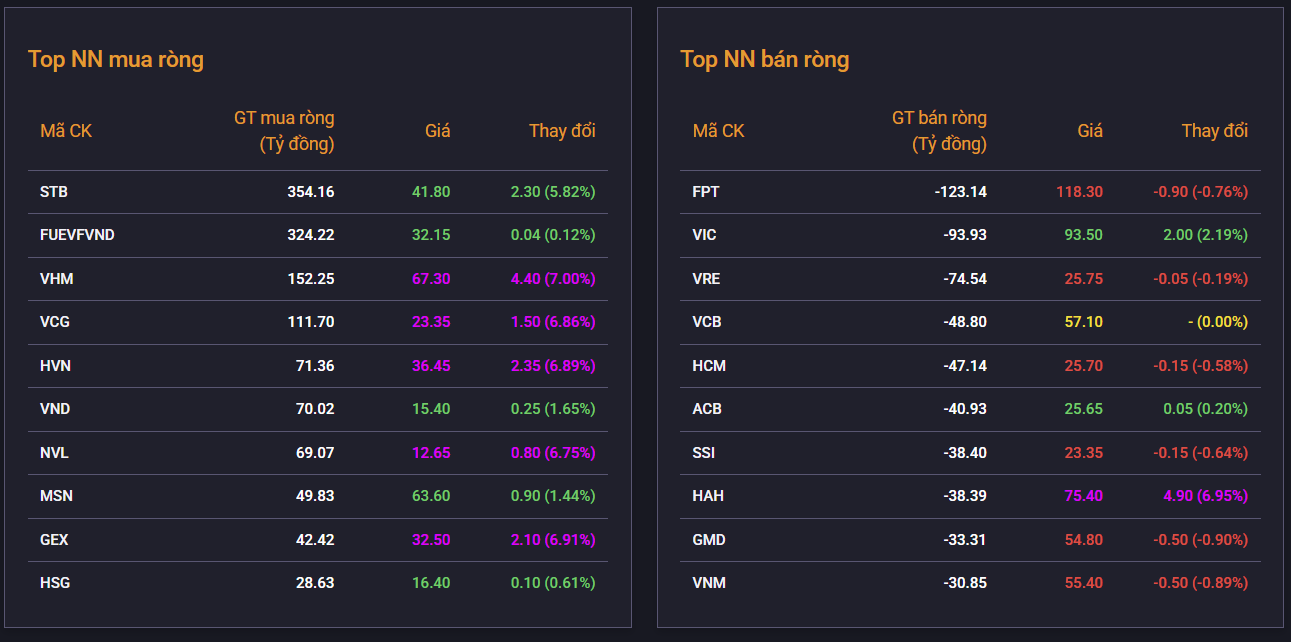
Task: Click STB change 2.30 (5.82%)
Action: tap(553, 192)
